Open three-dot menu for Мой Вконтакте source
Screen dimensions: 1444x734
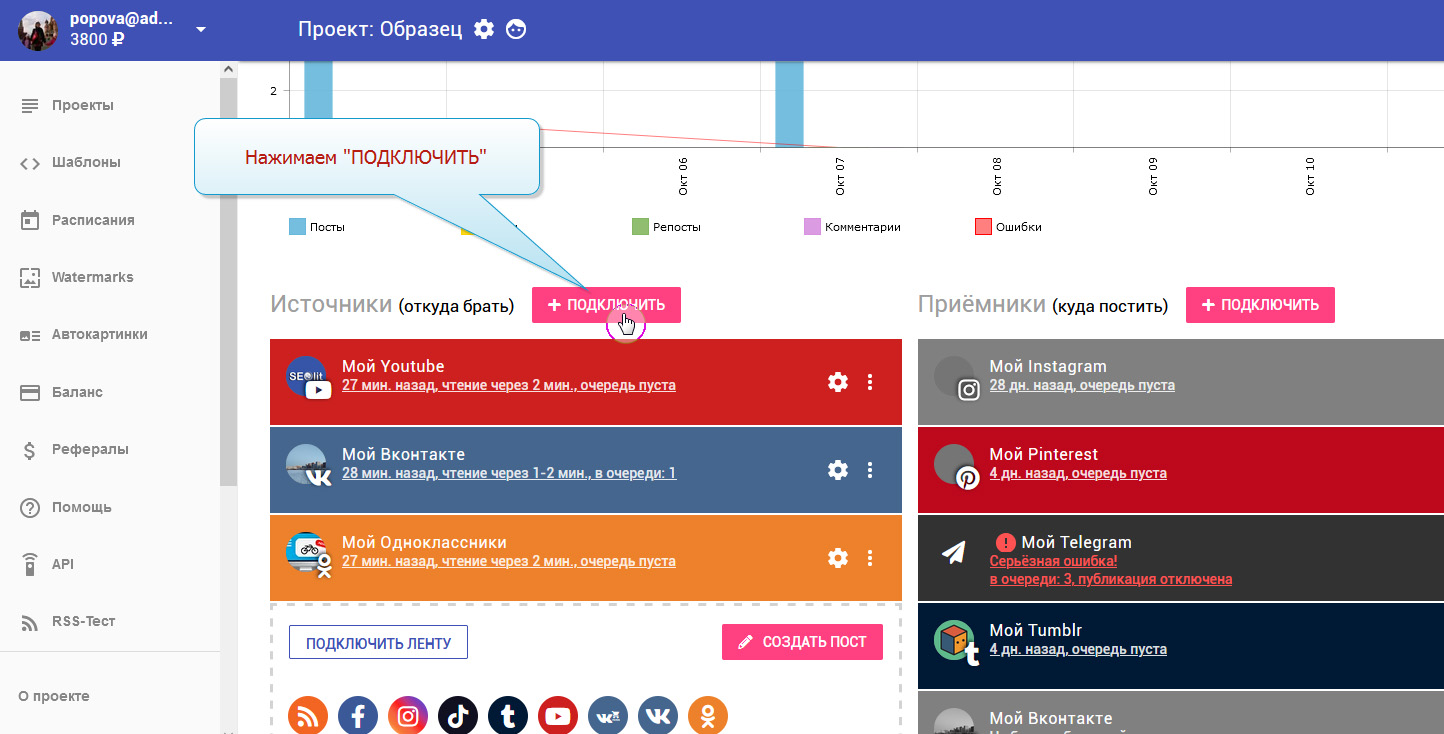tap(870, 470)
